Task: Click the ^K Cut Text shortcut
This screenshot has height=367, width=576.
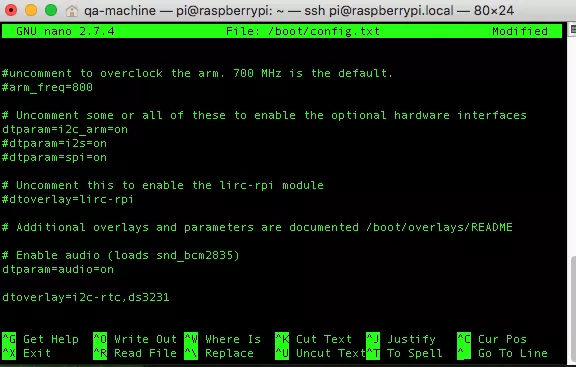Action: point(313,339)
